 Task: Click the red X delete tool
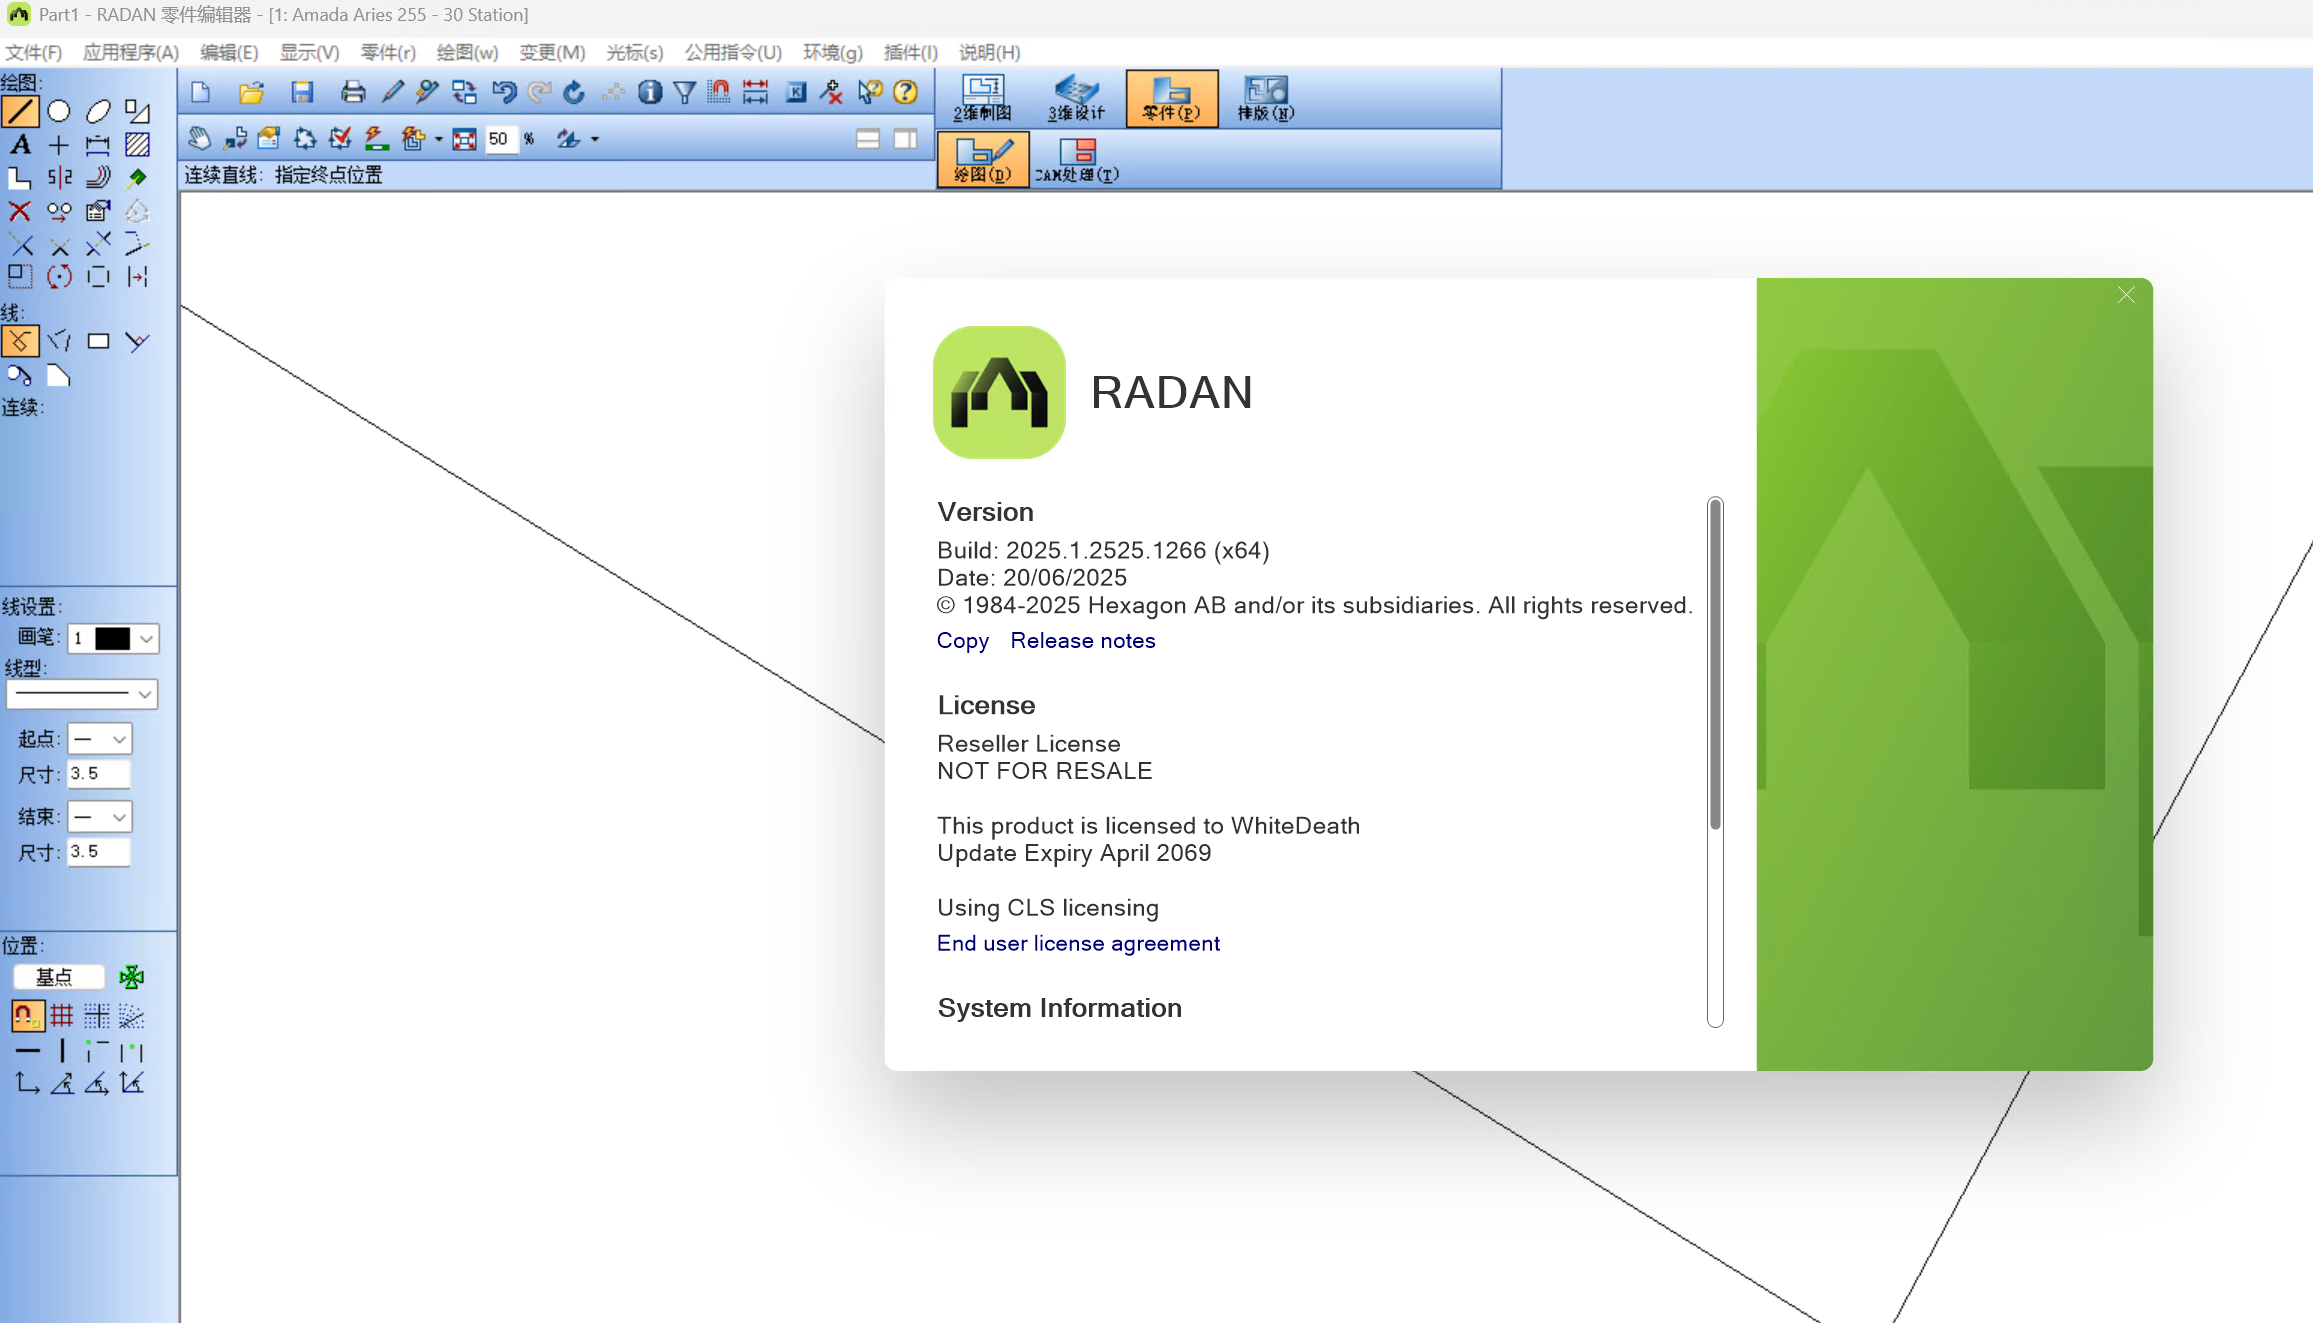20,211
